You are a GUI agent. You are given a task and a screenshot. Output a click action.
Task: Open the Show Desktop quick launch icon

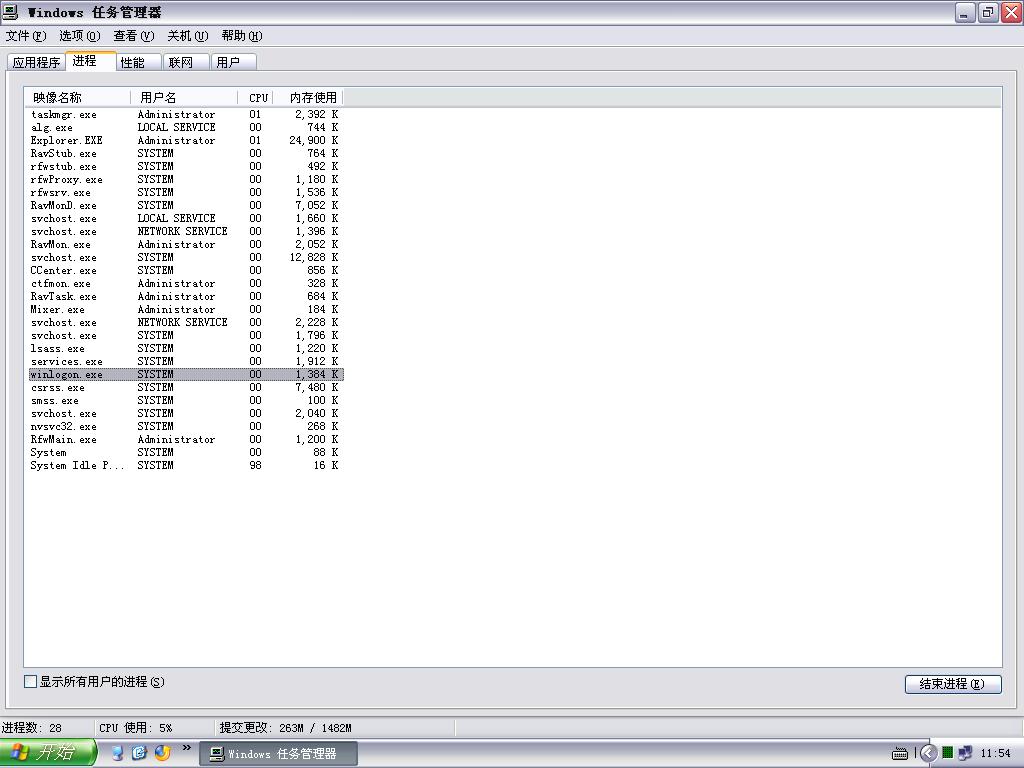click(118, 753)
